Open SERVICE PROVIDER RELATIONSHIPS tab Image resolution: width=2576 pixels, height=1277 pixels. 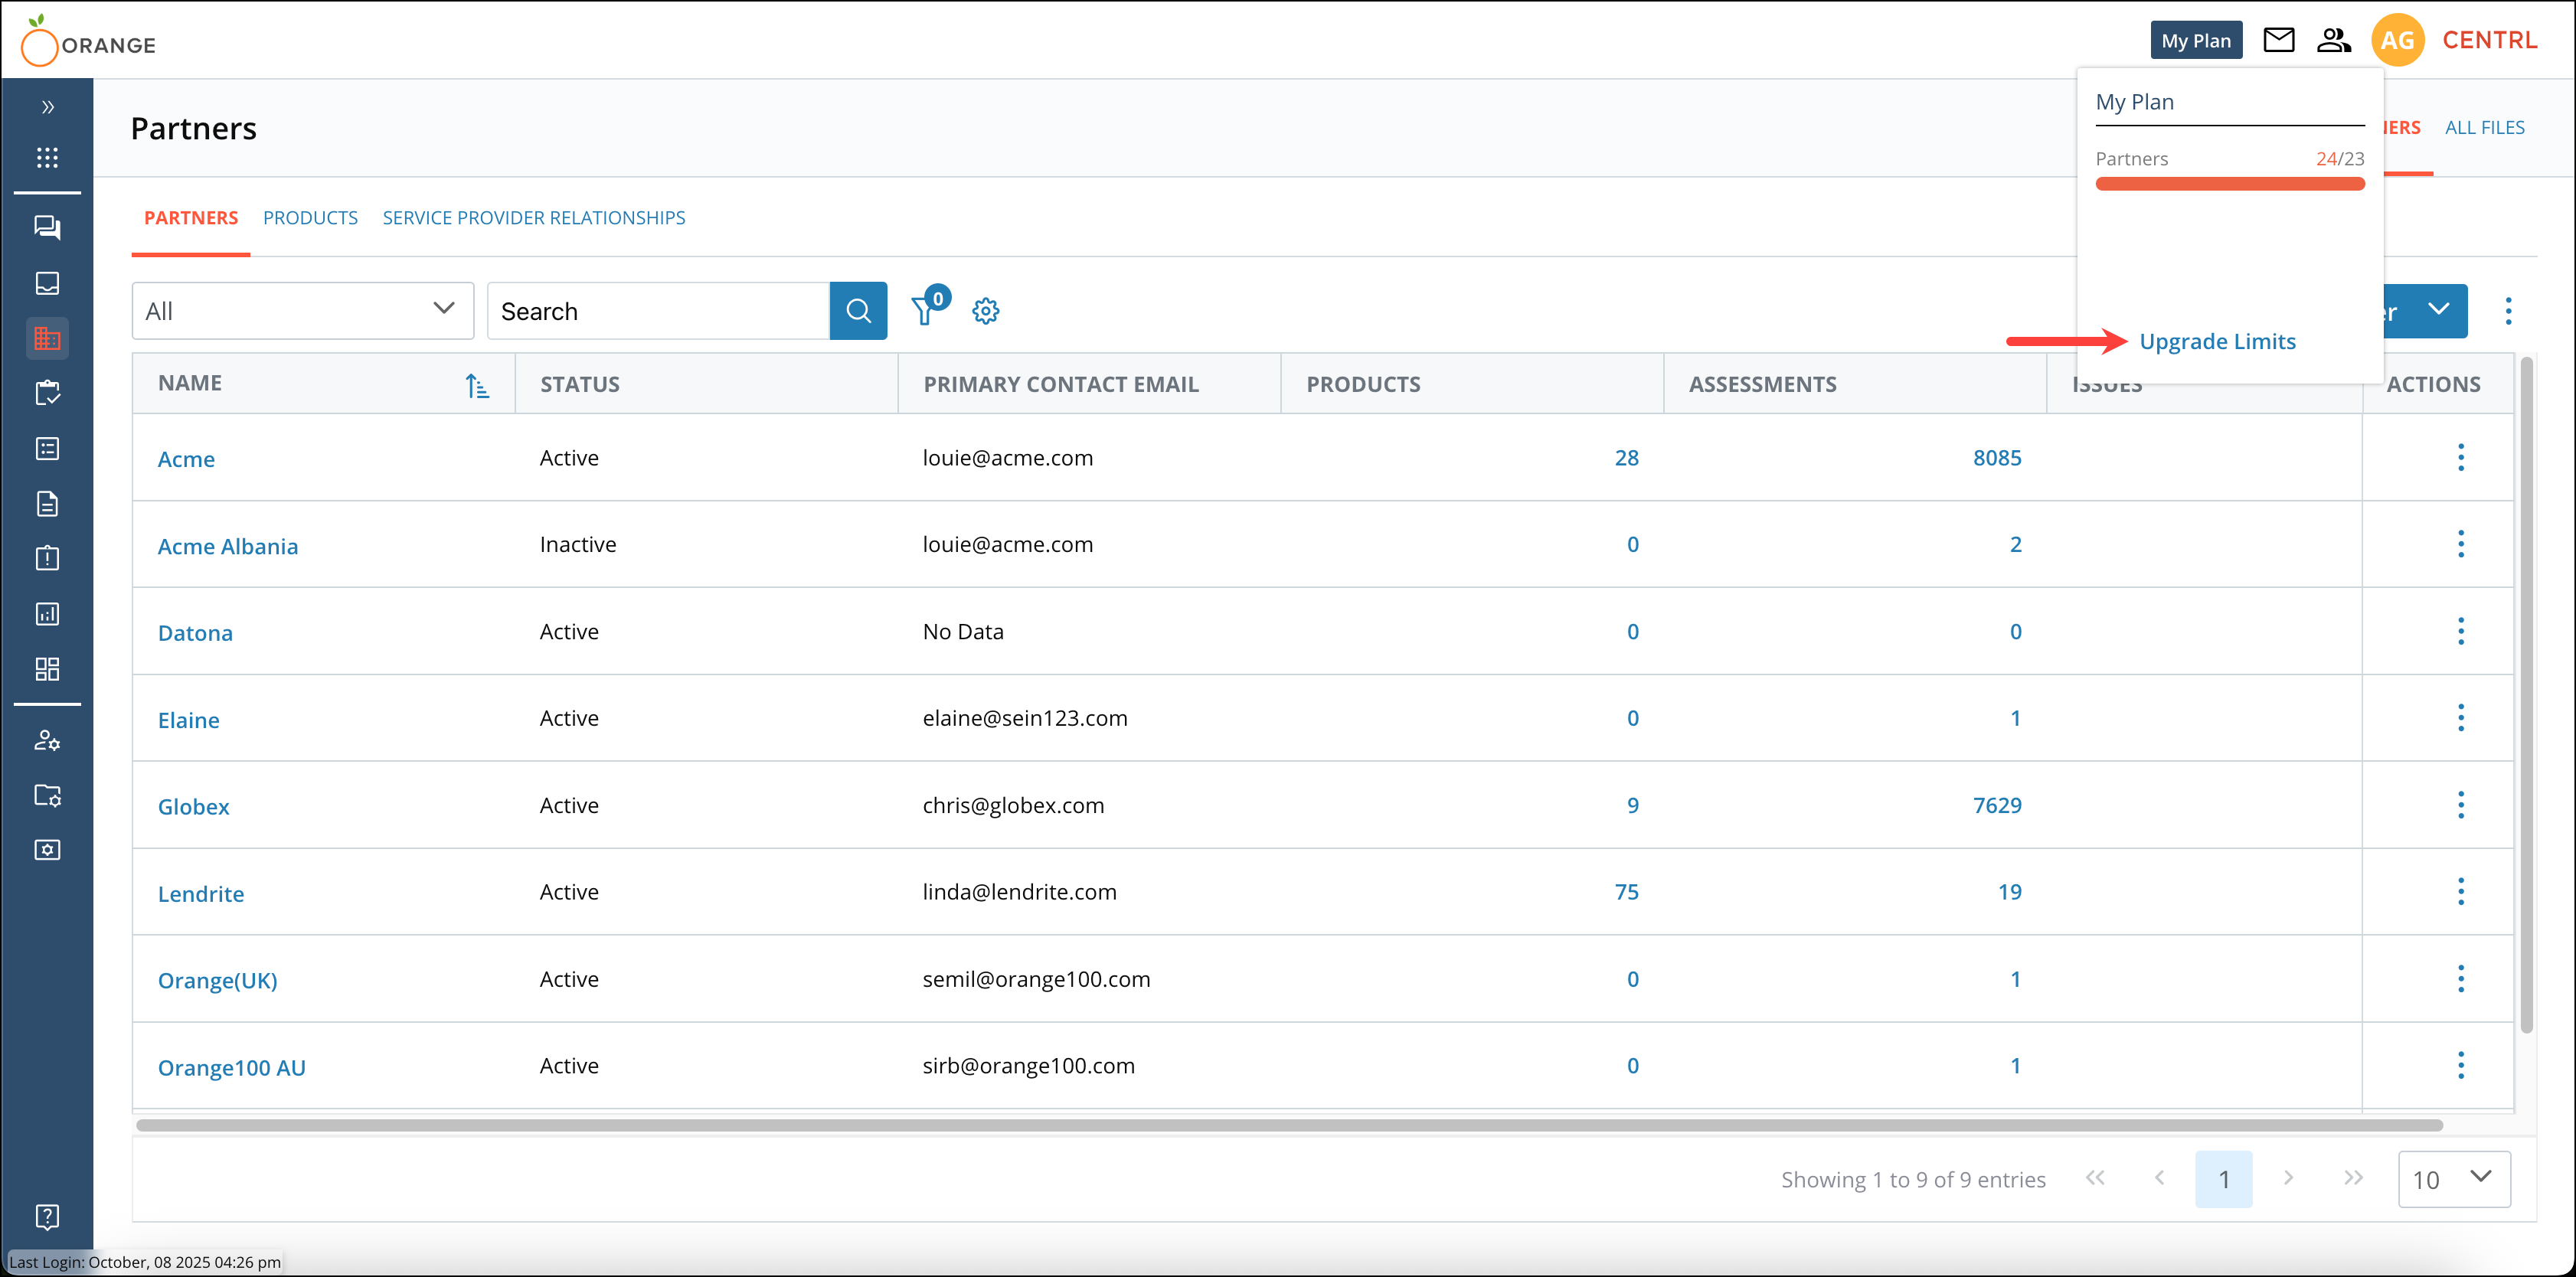pos(533,218)
